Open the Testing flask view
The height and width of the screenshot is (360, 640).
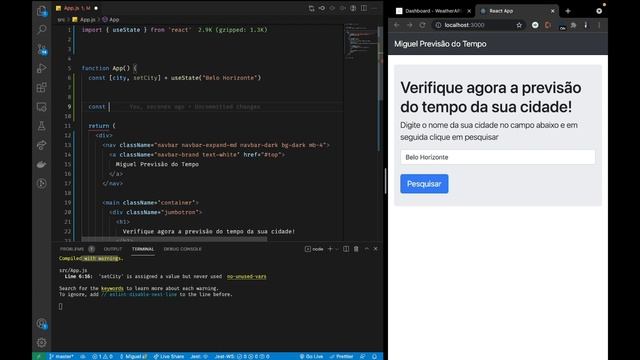coord(42,126)
